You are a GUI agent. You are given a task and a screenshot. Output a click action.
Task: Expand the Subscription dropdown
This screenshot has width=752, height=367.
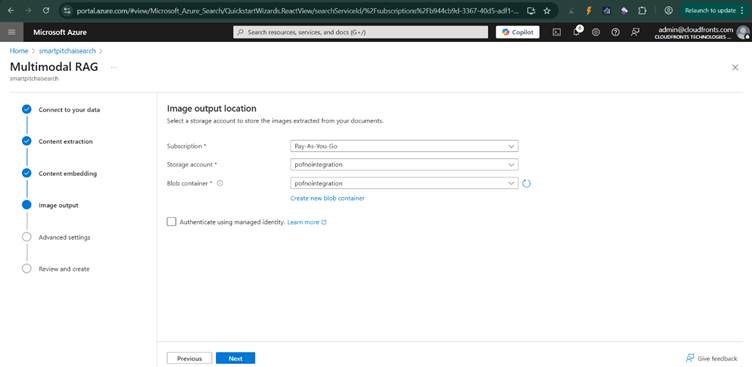404,146
